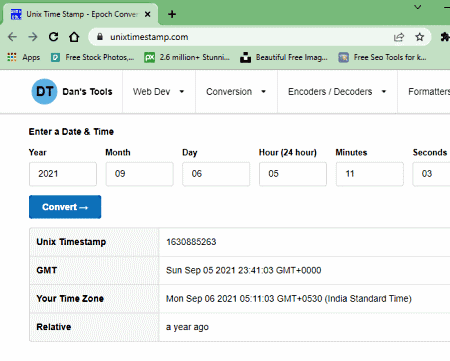The image size is (450, 361).
Task: Click the browser forward arrow
Action: tap(33, 37)
